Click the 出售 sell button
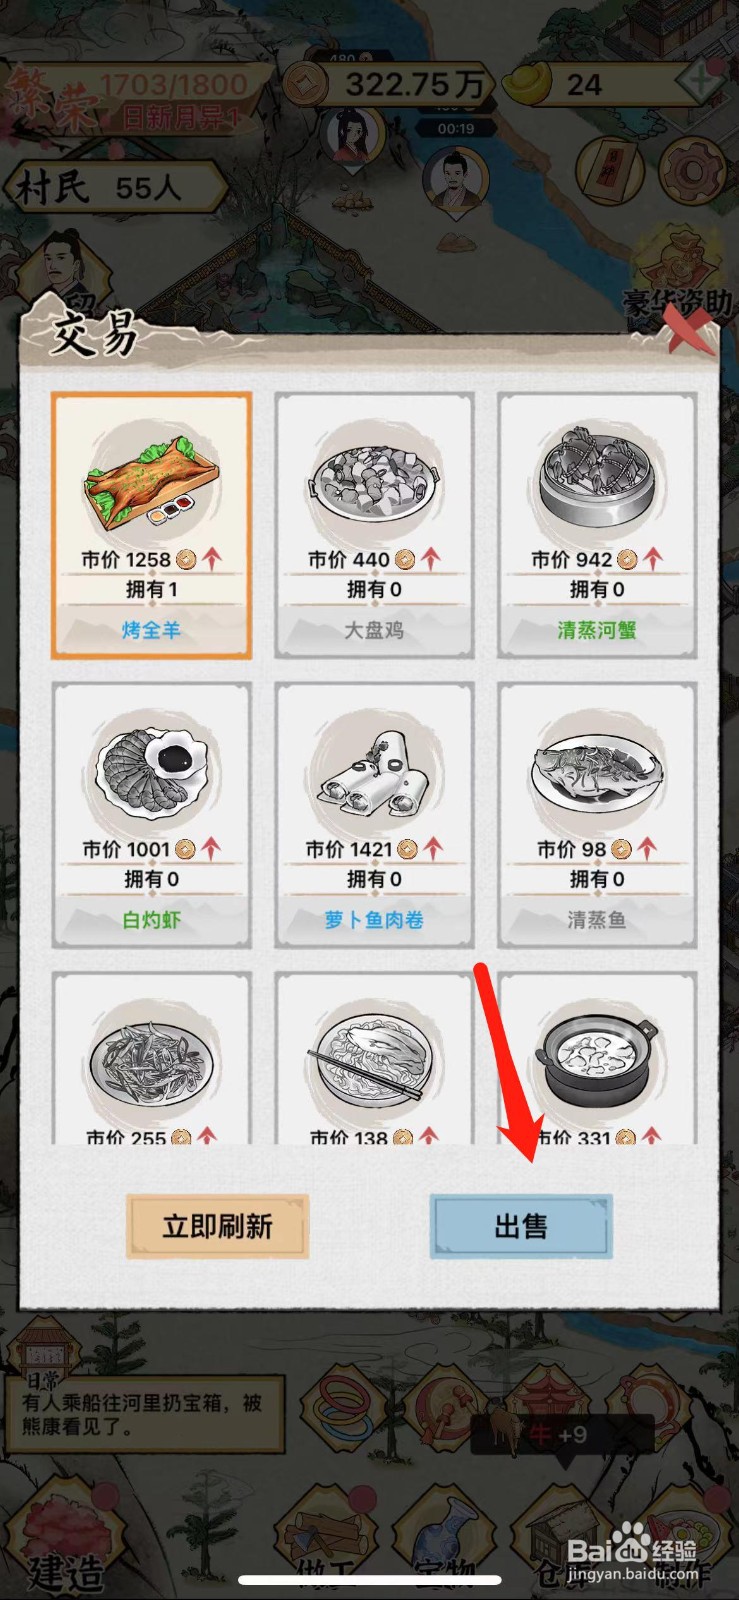 tap(521, 1226)
